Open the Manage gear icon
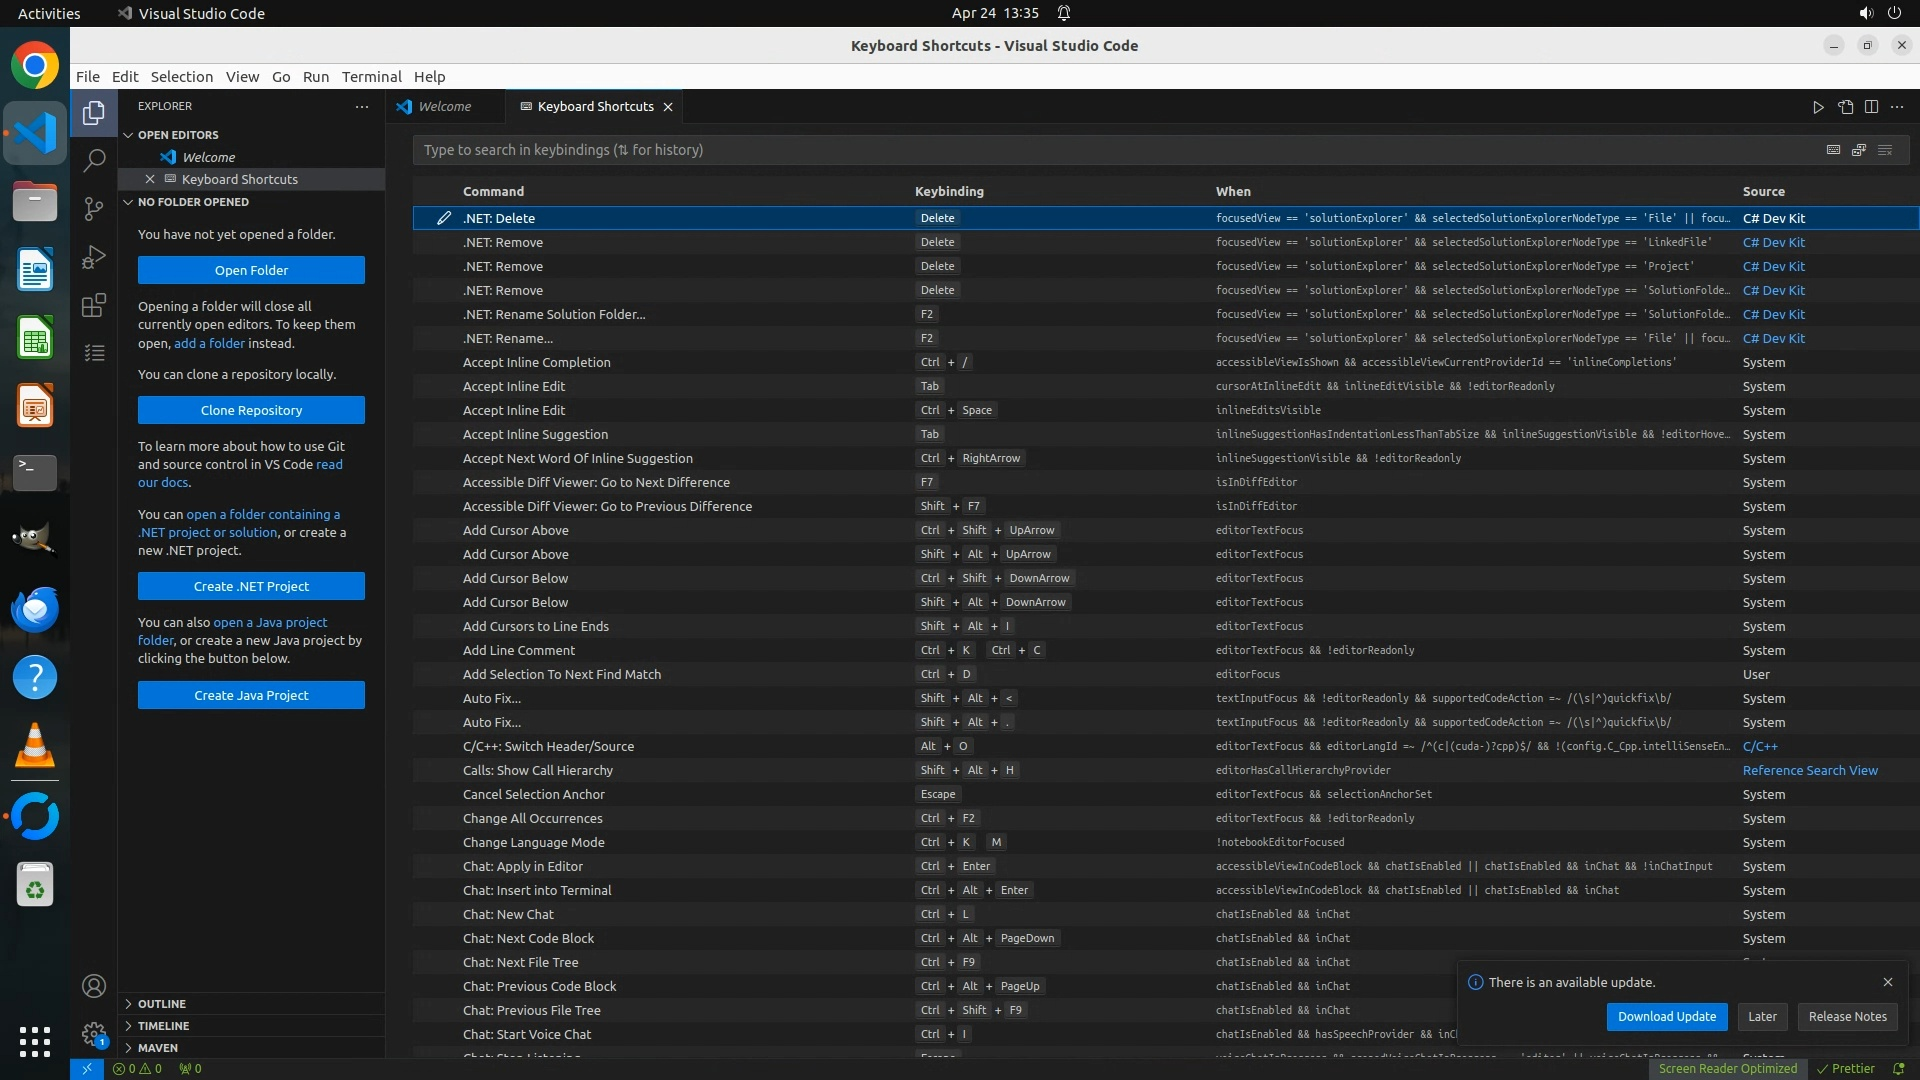The width and height of the screenshot is (1920, 1080). [x=94, y=1033]
